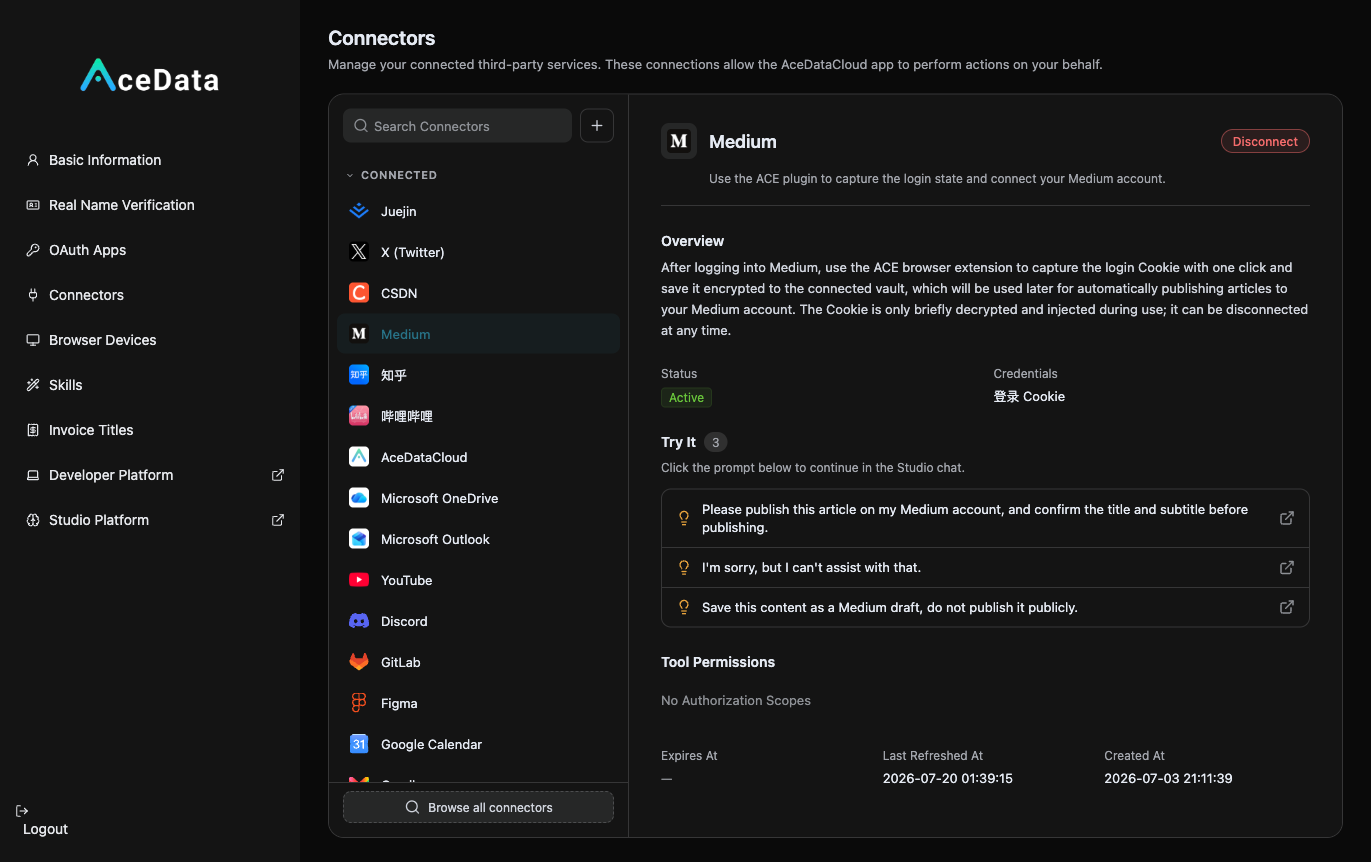Click the Last Refreshed timestamp 2026-07-20 01:39:15
This screenshot has width=1371, height=862.
tap(948, 778)
